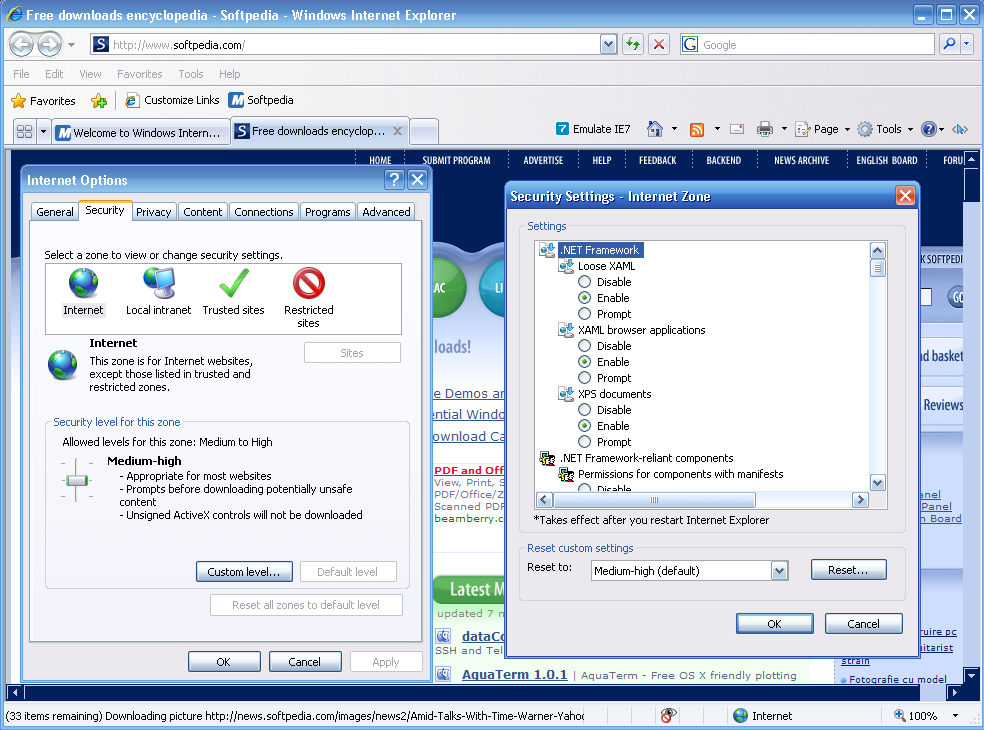984x730 pixels.
Task: Select Disable under Loose XAML
Action: [x=584, y=282]
